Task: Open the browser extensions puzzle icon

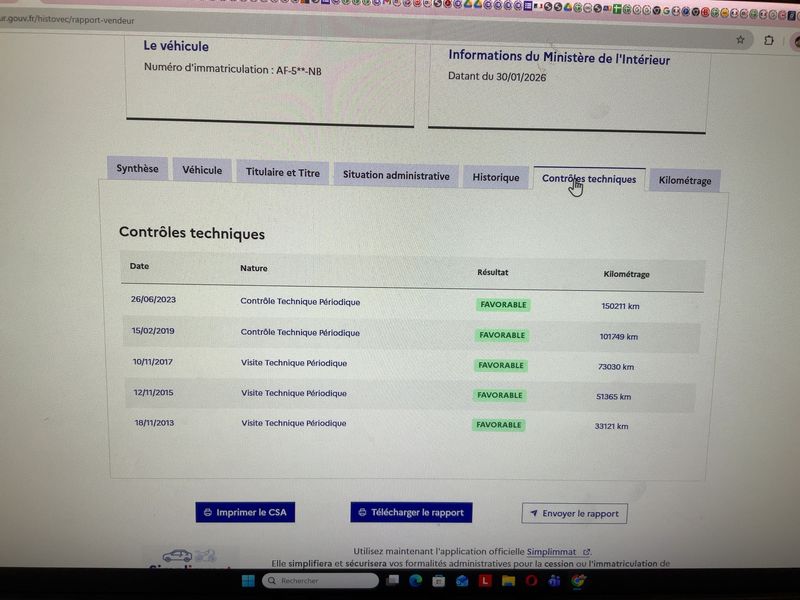Action: (x=769, y=41)
